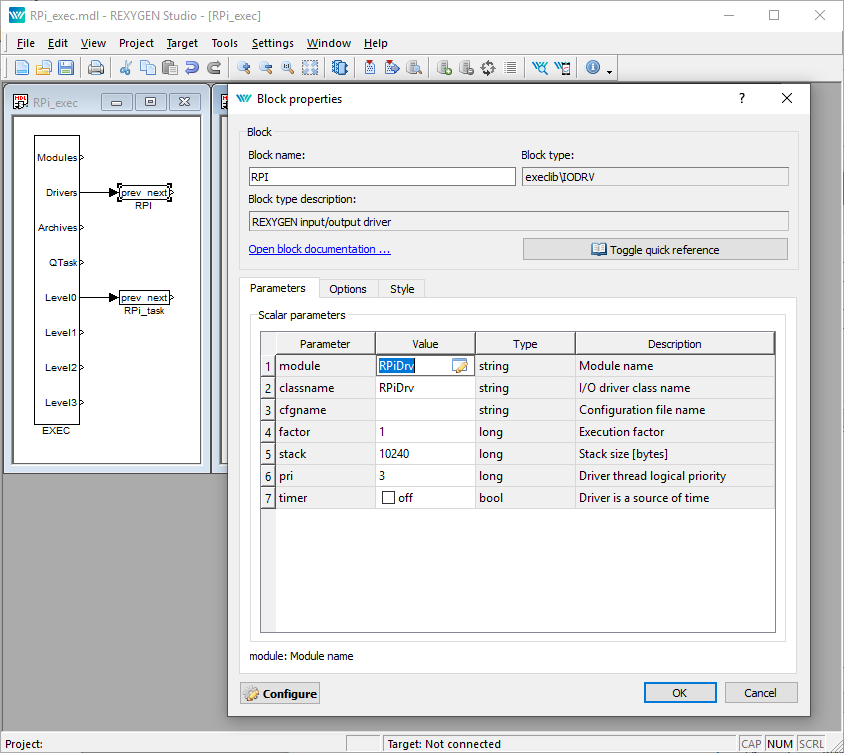The image size is (844, 753).
Task: Cancel the Block properties dialog
Action: [x=761, y=693]
